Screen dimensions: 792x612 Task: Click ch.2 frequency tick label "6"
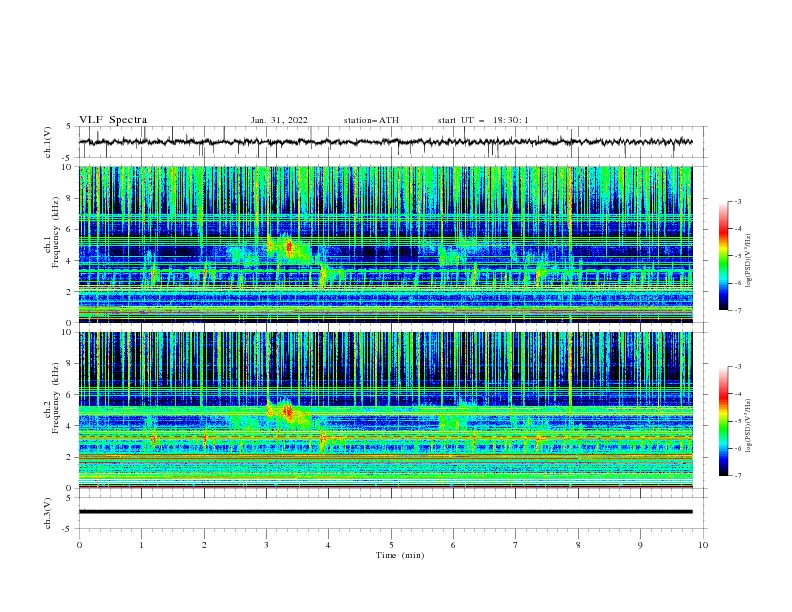[x=69, y=395]
